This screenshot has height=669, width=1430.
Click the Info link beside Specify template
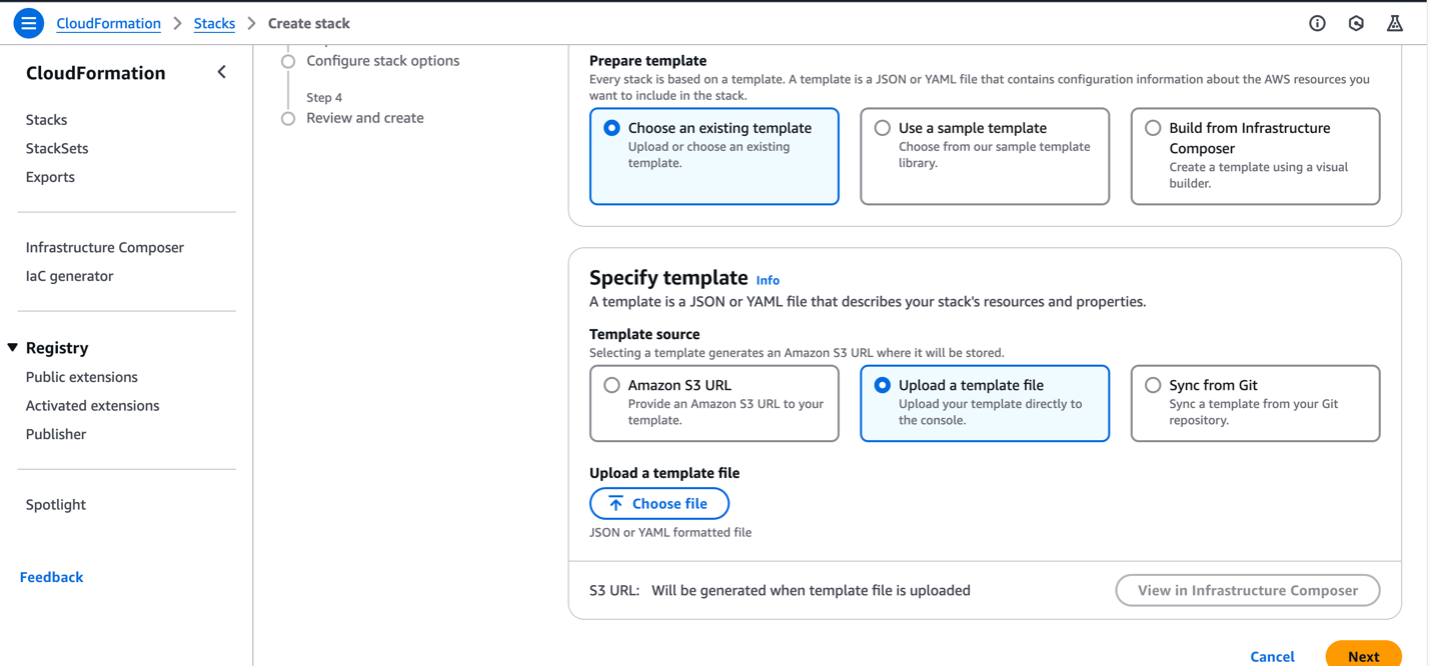tap(768, 280)
